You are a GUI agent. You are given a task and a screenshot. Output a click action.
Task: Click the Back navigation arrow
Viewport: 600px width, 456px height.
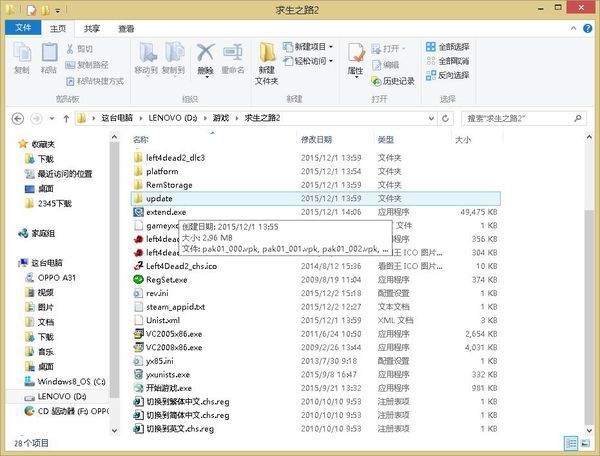18,119
